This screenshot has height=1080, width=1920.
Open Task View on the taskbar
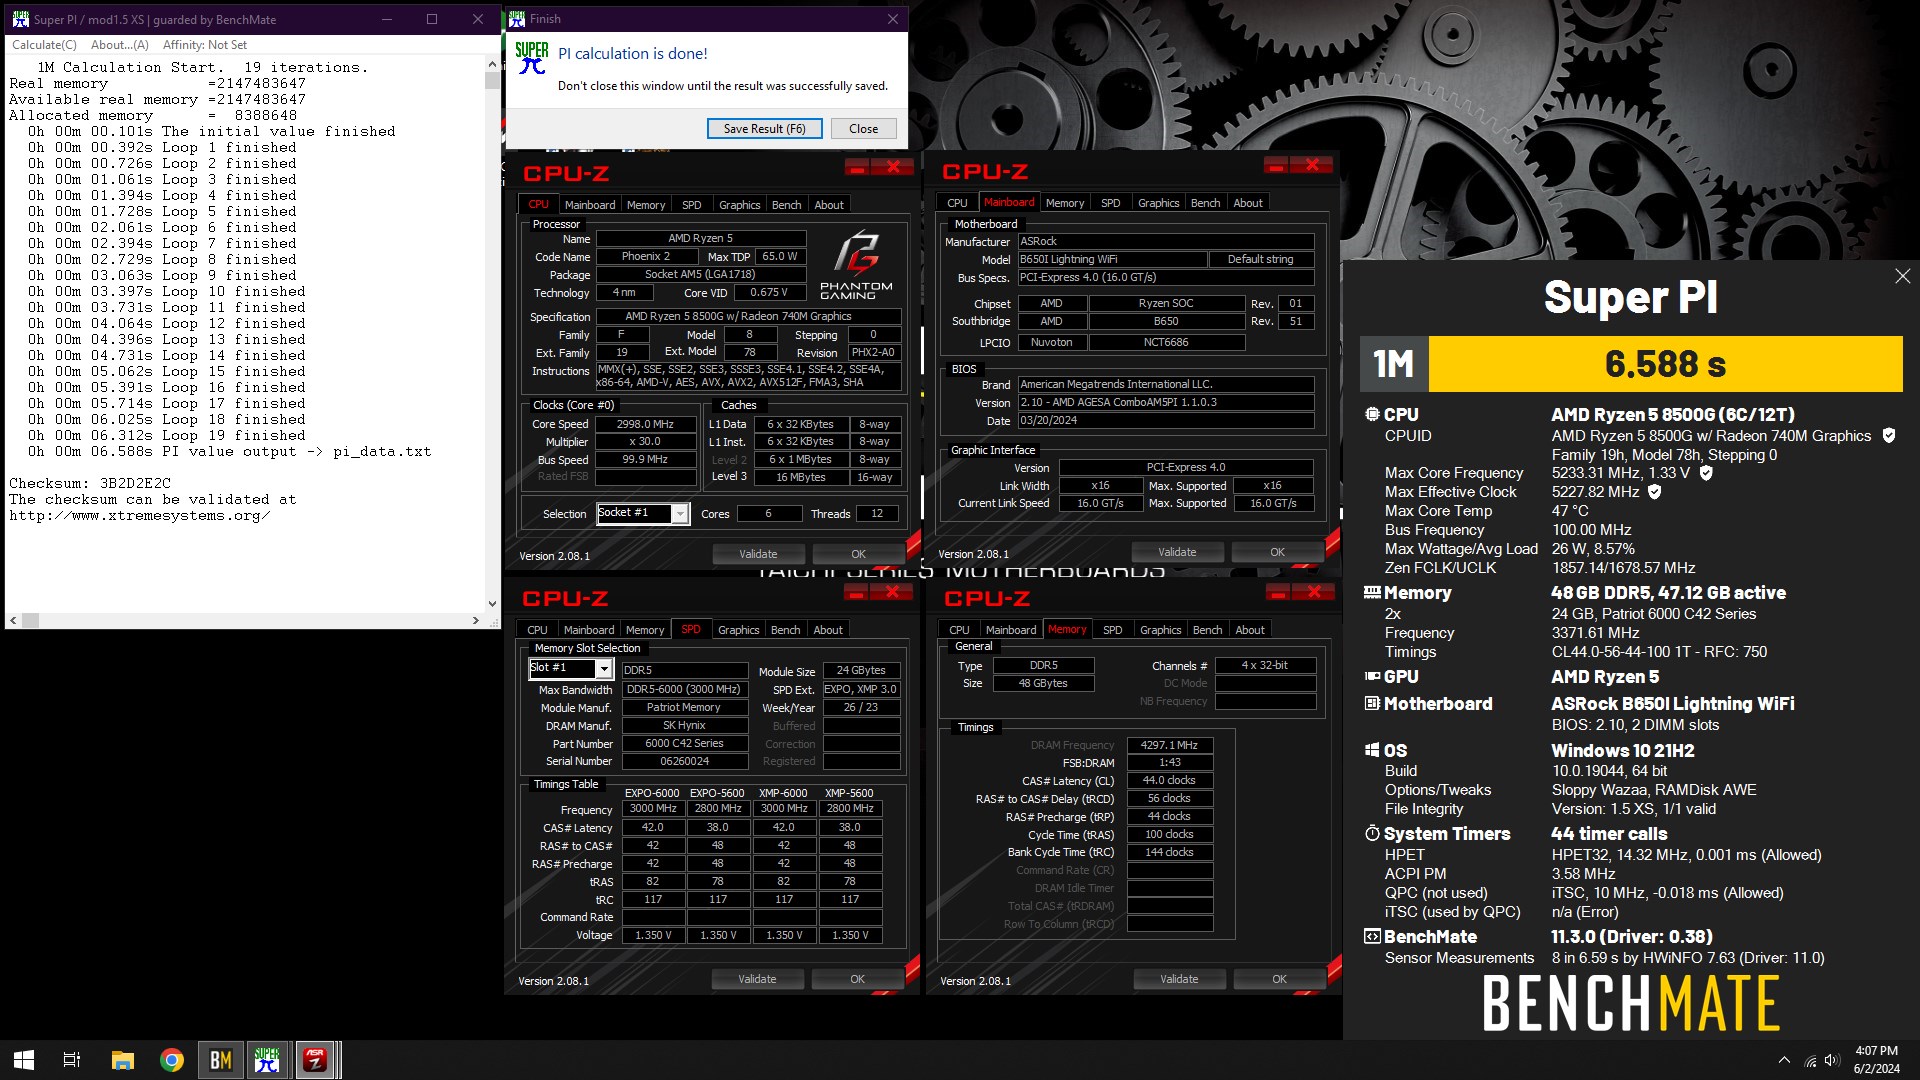pyautogui.click(x=72, y=1060)
